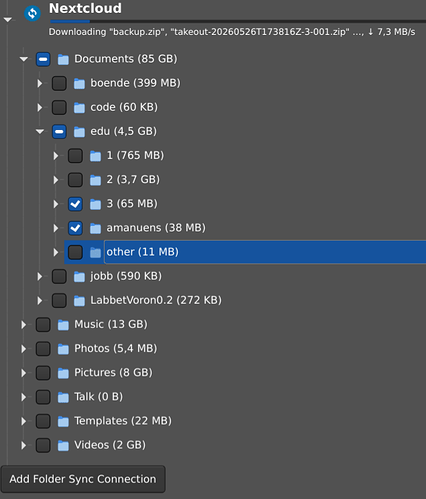The width and height of the screenshot is (426, 499).
Task: Check the LabbetVoron0.2 folder checkbox
Action: [59, 301]
